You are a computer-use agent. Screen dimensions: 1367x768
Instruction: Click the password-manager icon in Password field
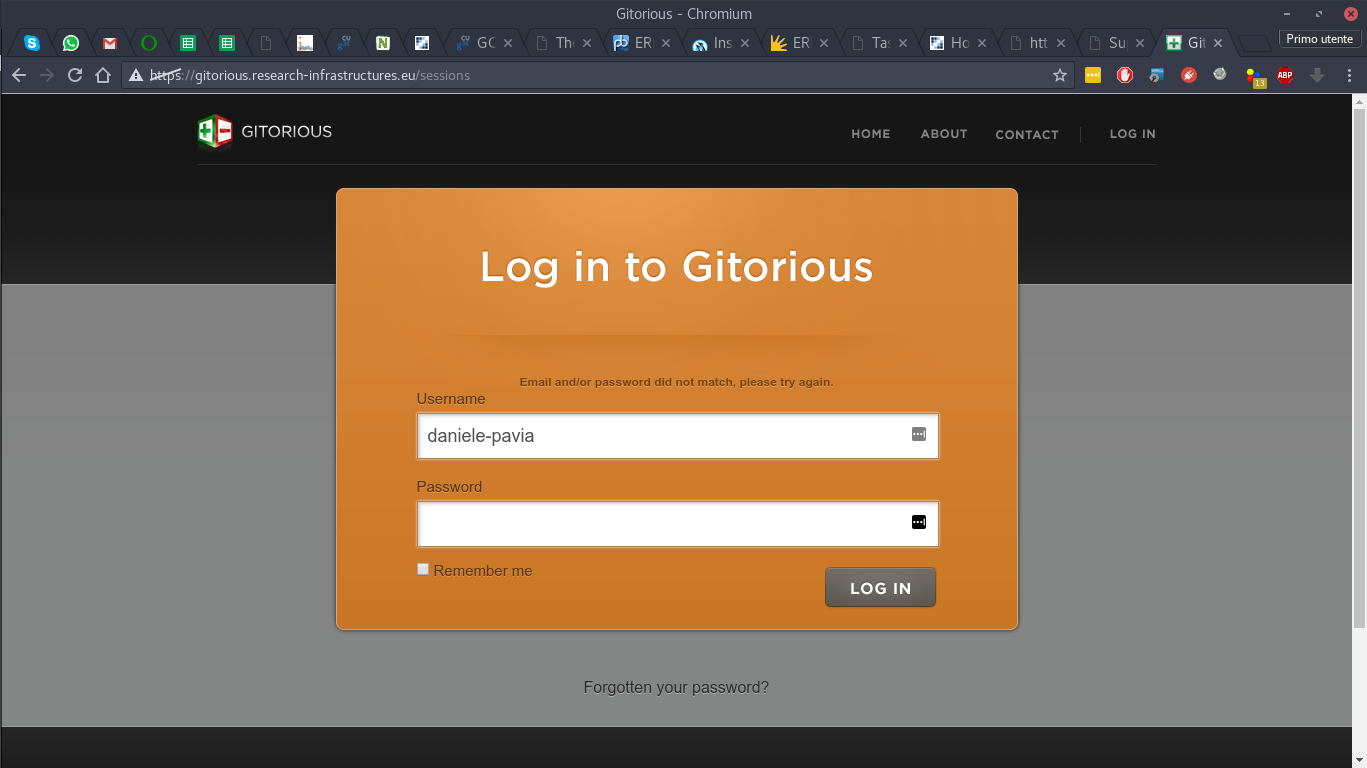click(919, 522)
